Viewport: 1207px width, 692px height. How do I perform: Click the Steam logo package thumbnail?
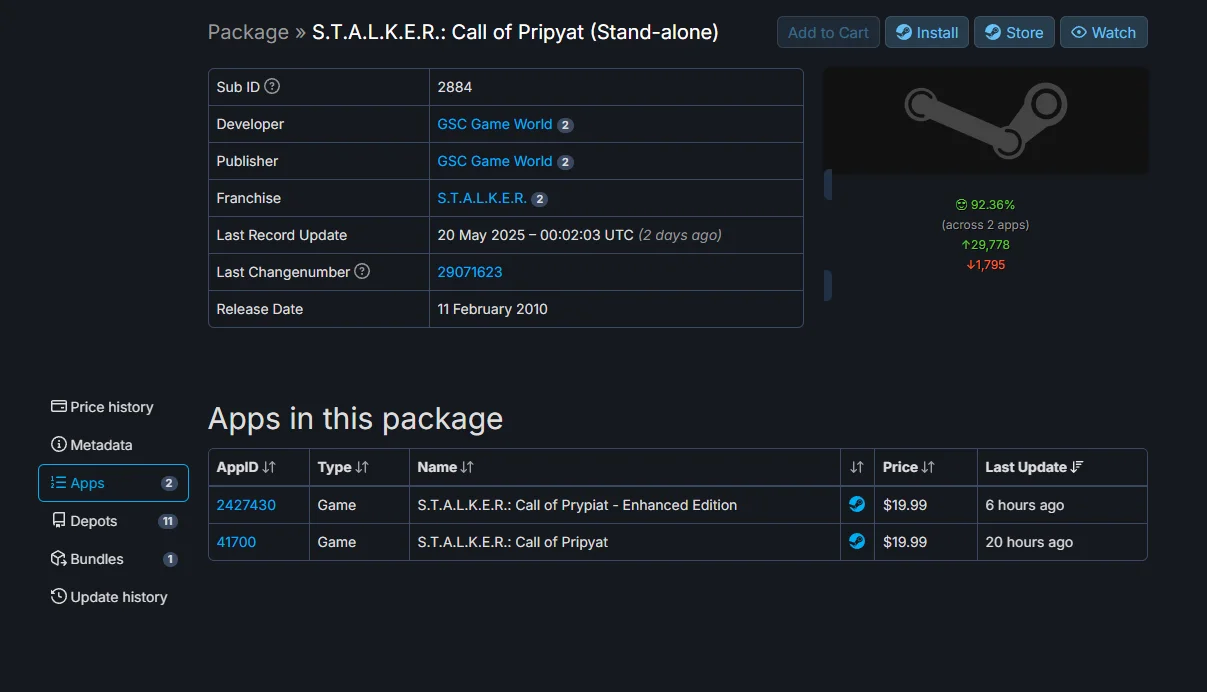[x=985, y=120]
